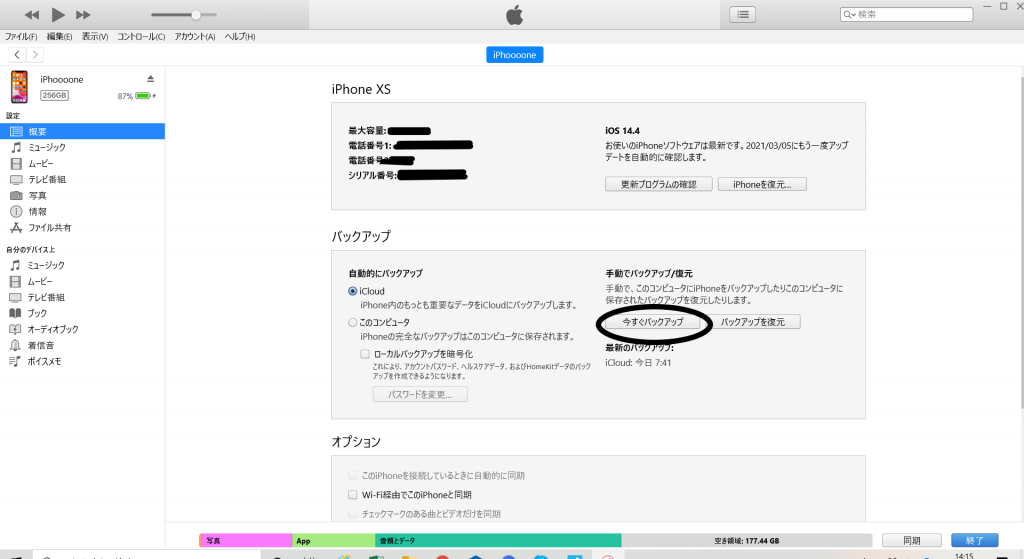Viewport: 1024px width, 559px height.
Task: Click the 終了 button
Action: pyautogui.click(x=974, y=540)
